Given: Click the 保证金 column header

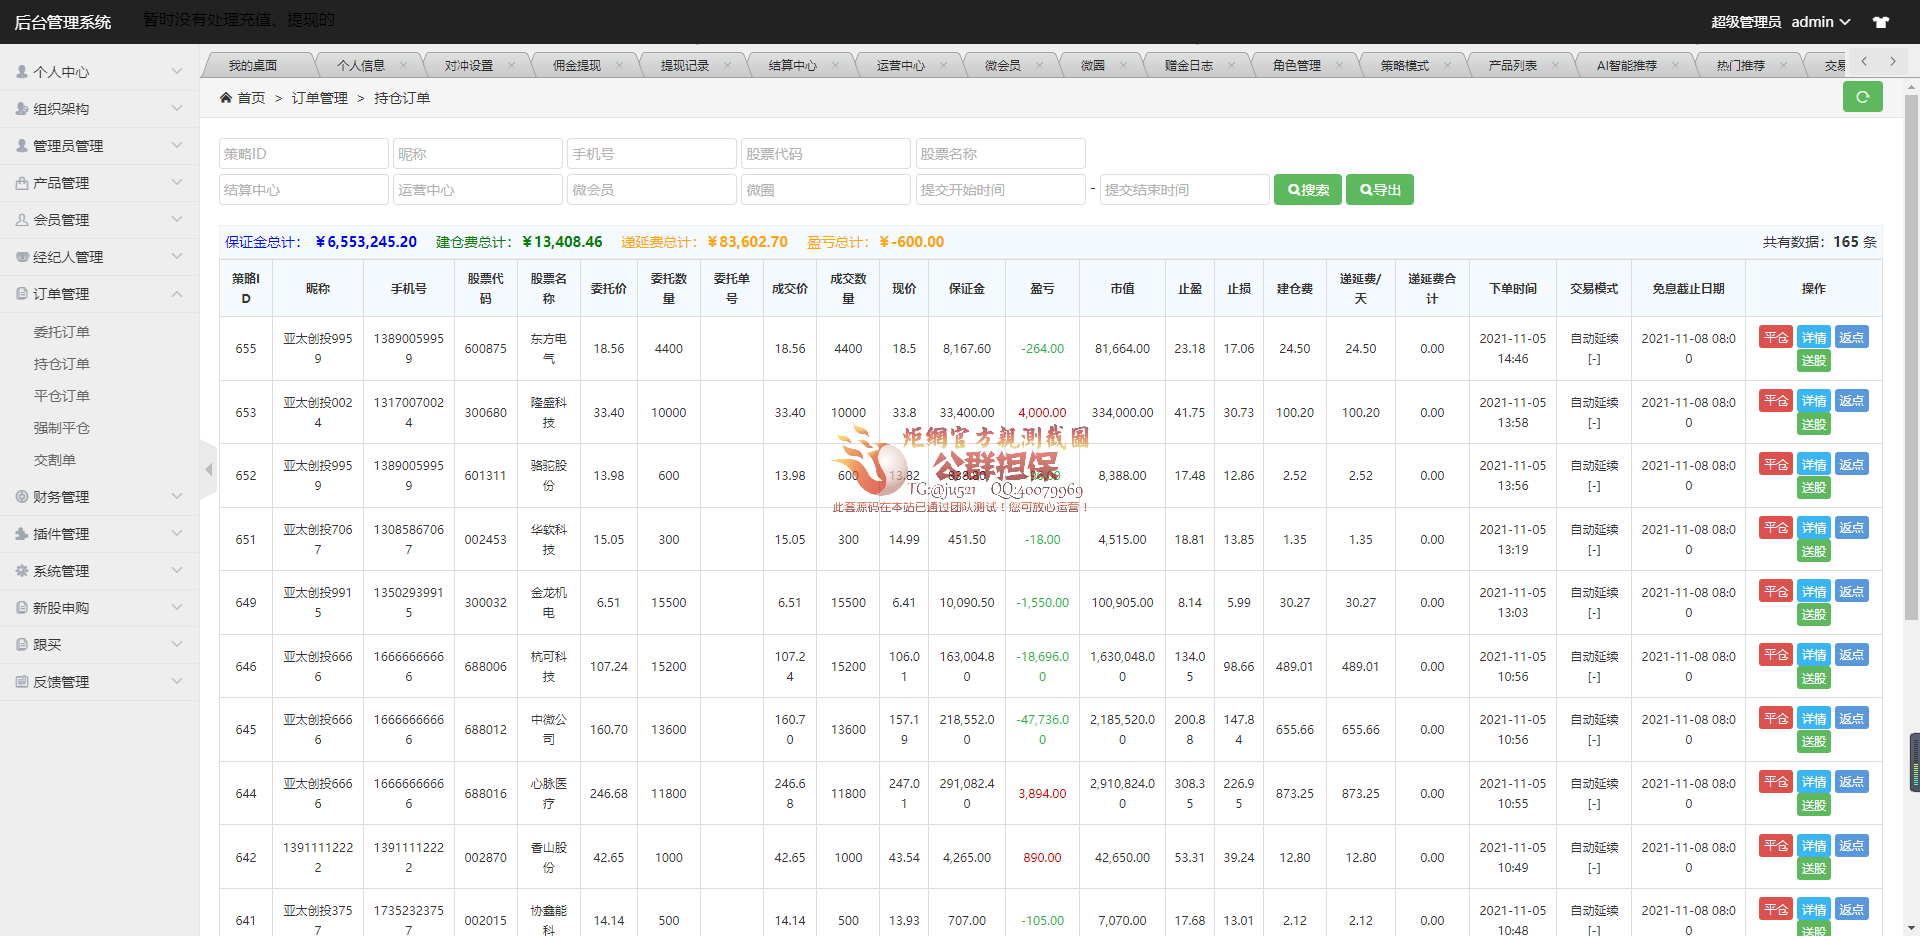Looking at the screenshot, I should coord(967,288).
